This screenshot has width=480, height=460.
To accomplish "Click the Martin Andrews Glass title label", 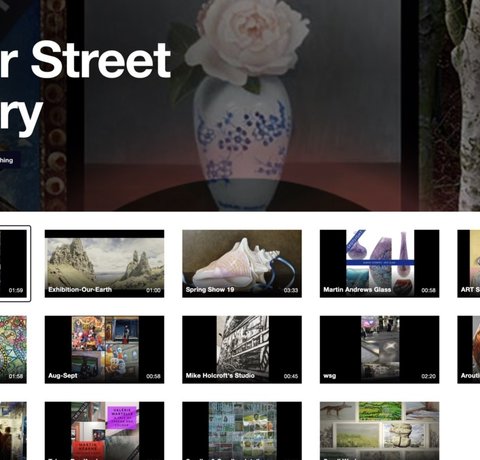I will (x=357, y=289).
